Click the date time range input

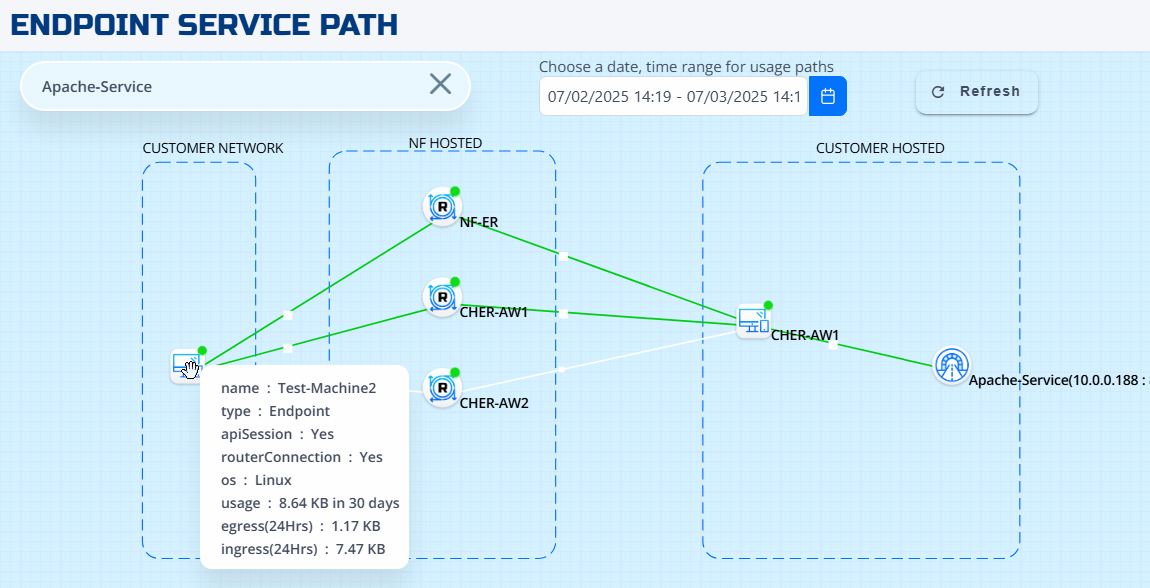[674, 96]
